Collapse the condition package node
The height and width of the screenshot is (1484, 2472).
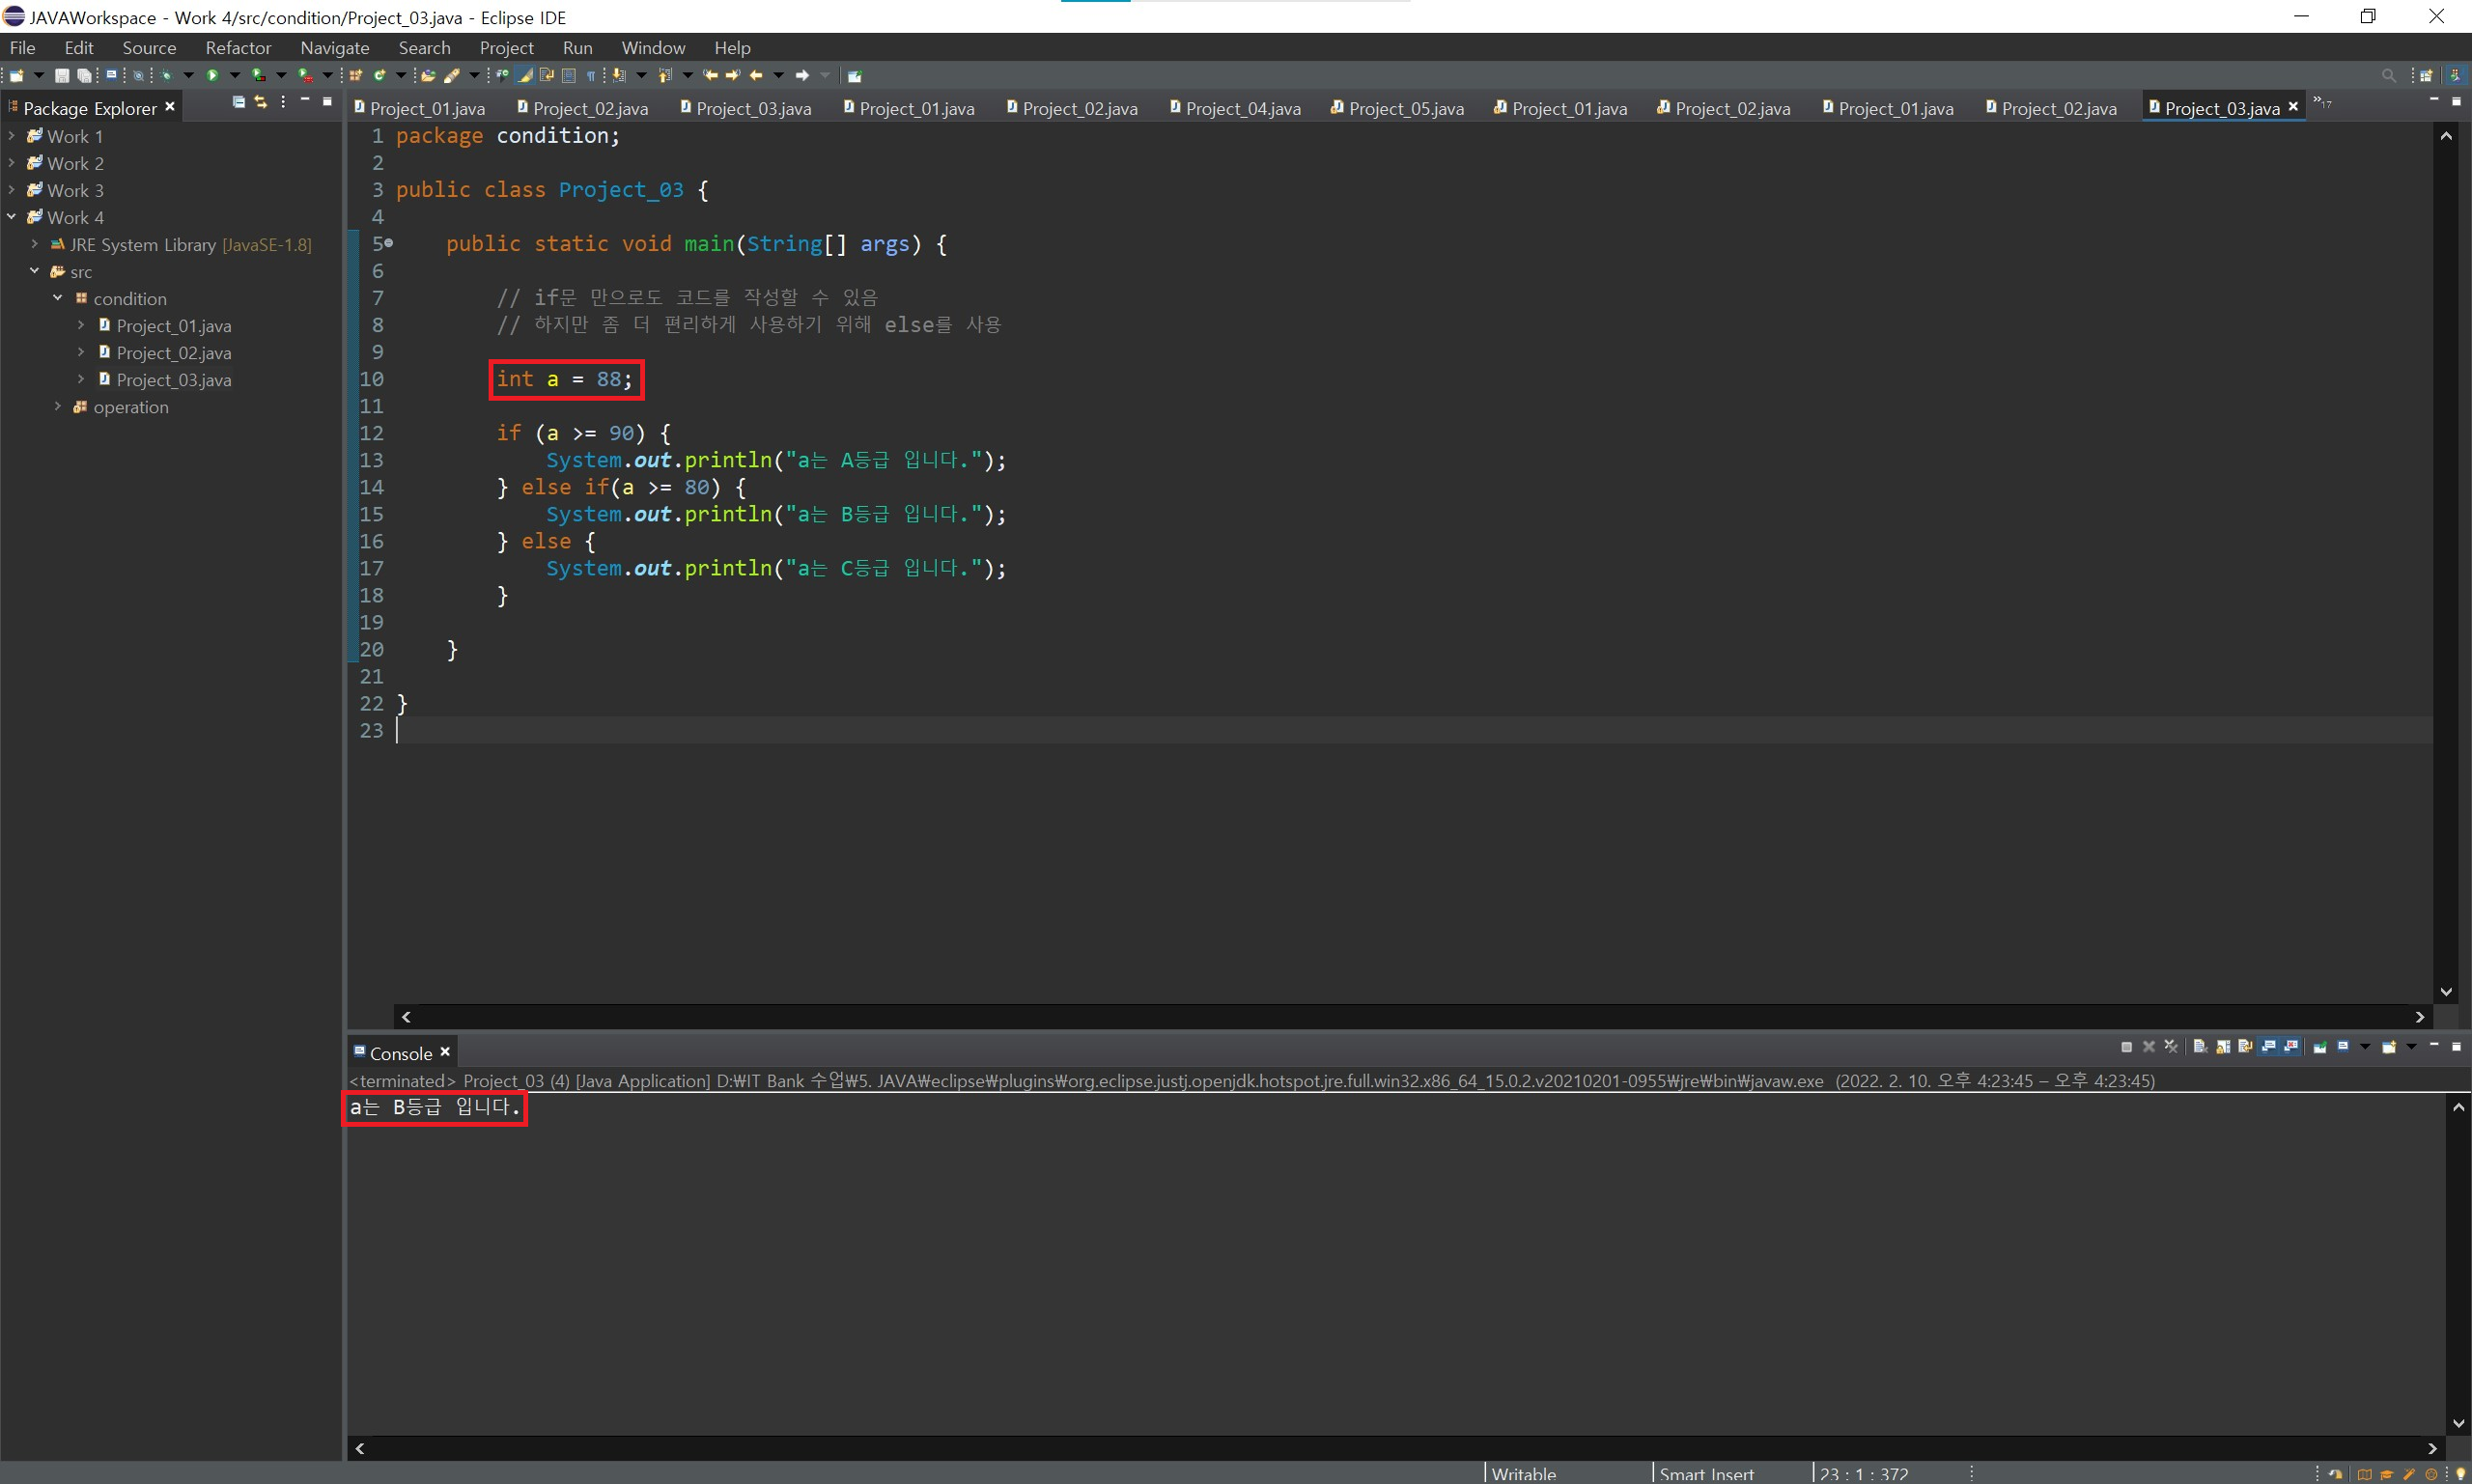[57, 298]
